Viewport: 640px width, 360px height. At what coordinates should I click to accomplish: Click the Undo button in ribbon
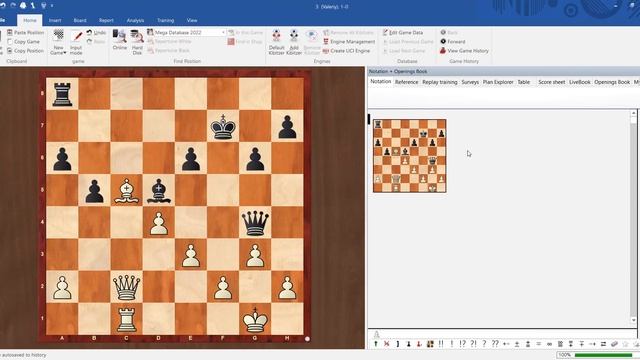[x=96, y=32]
